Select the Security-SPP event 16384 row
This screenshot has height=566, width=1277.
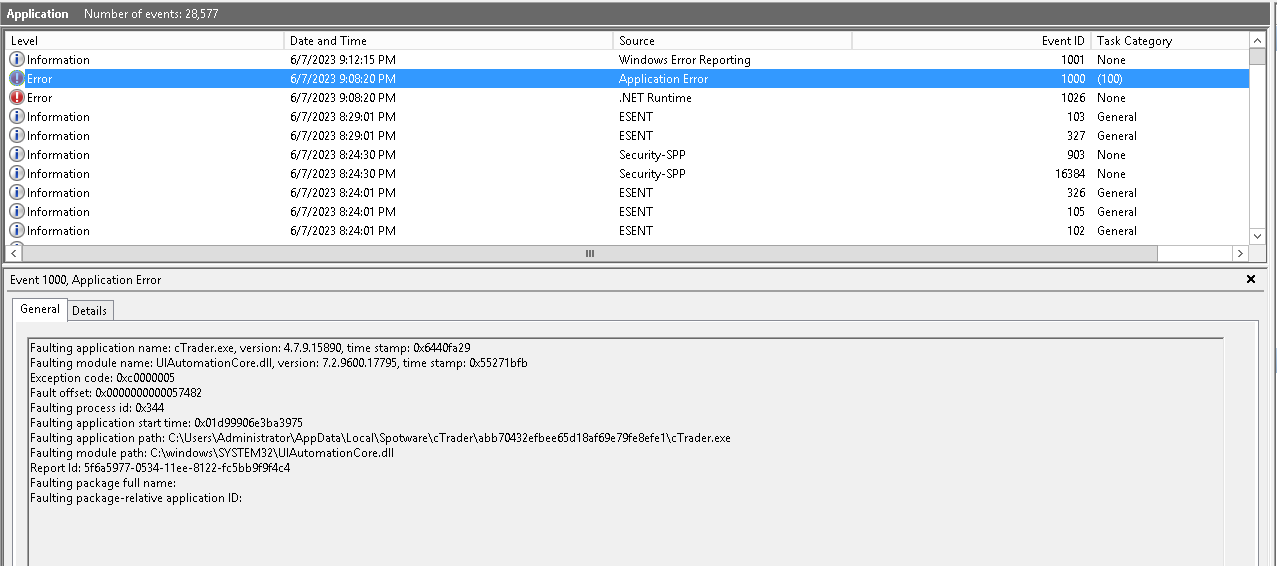pyautogui.click(x=628, y=174)
